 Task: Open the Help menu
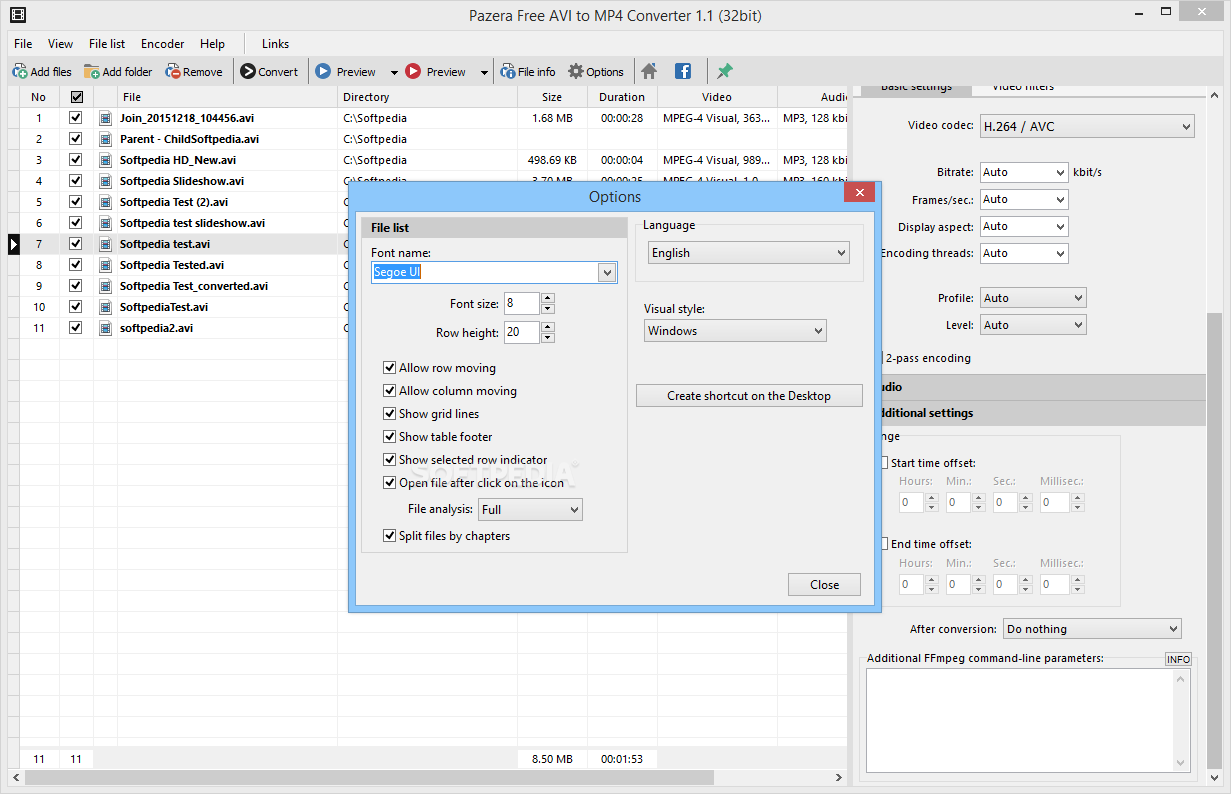[x=212, y=44]
